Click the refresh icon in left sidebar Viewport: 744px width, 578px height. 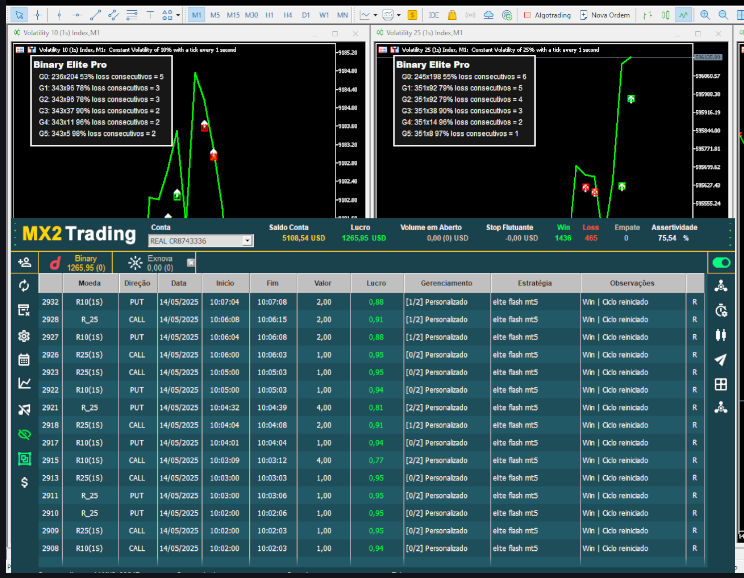pyautogui.click(x=24, y=286)
